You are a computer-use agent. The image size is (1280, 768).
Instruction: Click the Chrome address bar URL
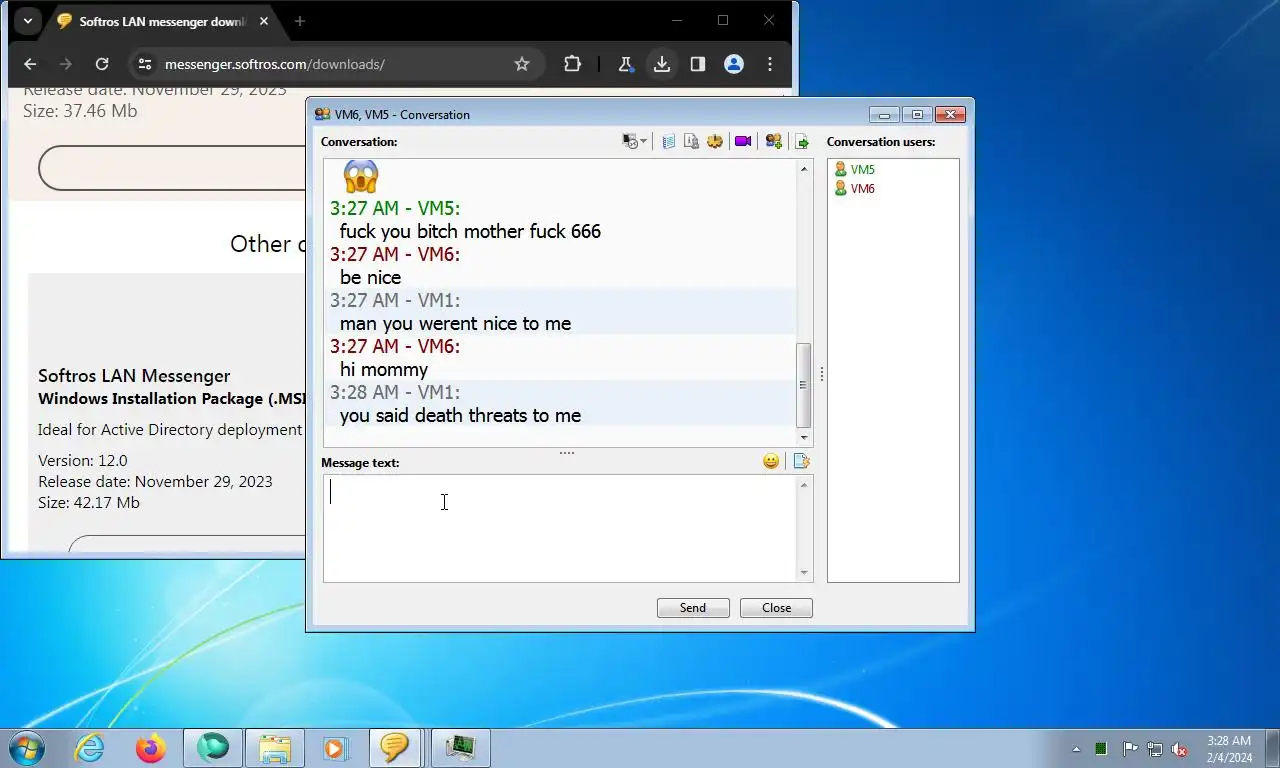pyautogui.click(x=275, y=64)
